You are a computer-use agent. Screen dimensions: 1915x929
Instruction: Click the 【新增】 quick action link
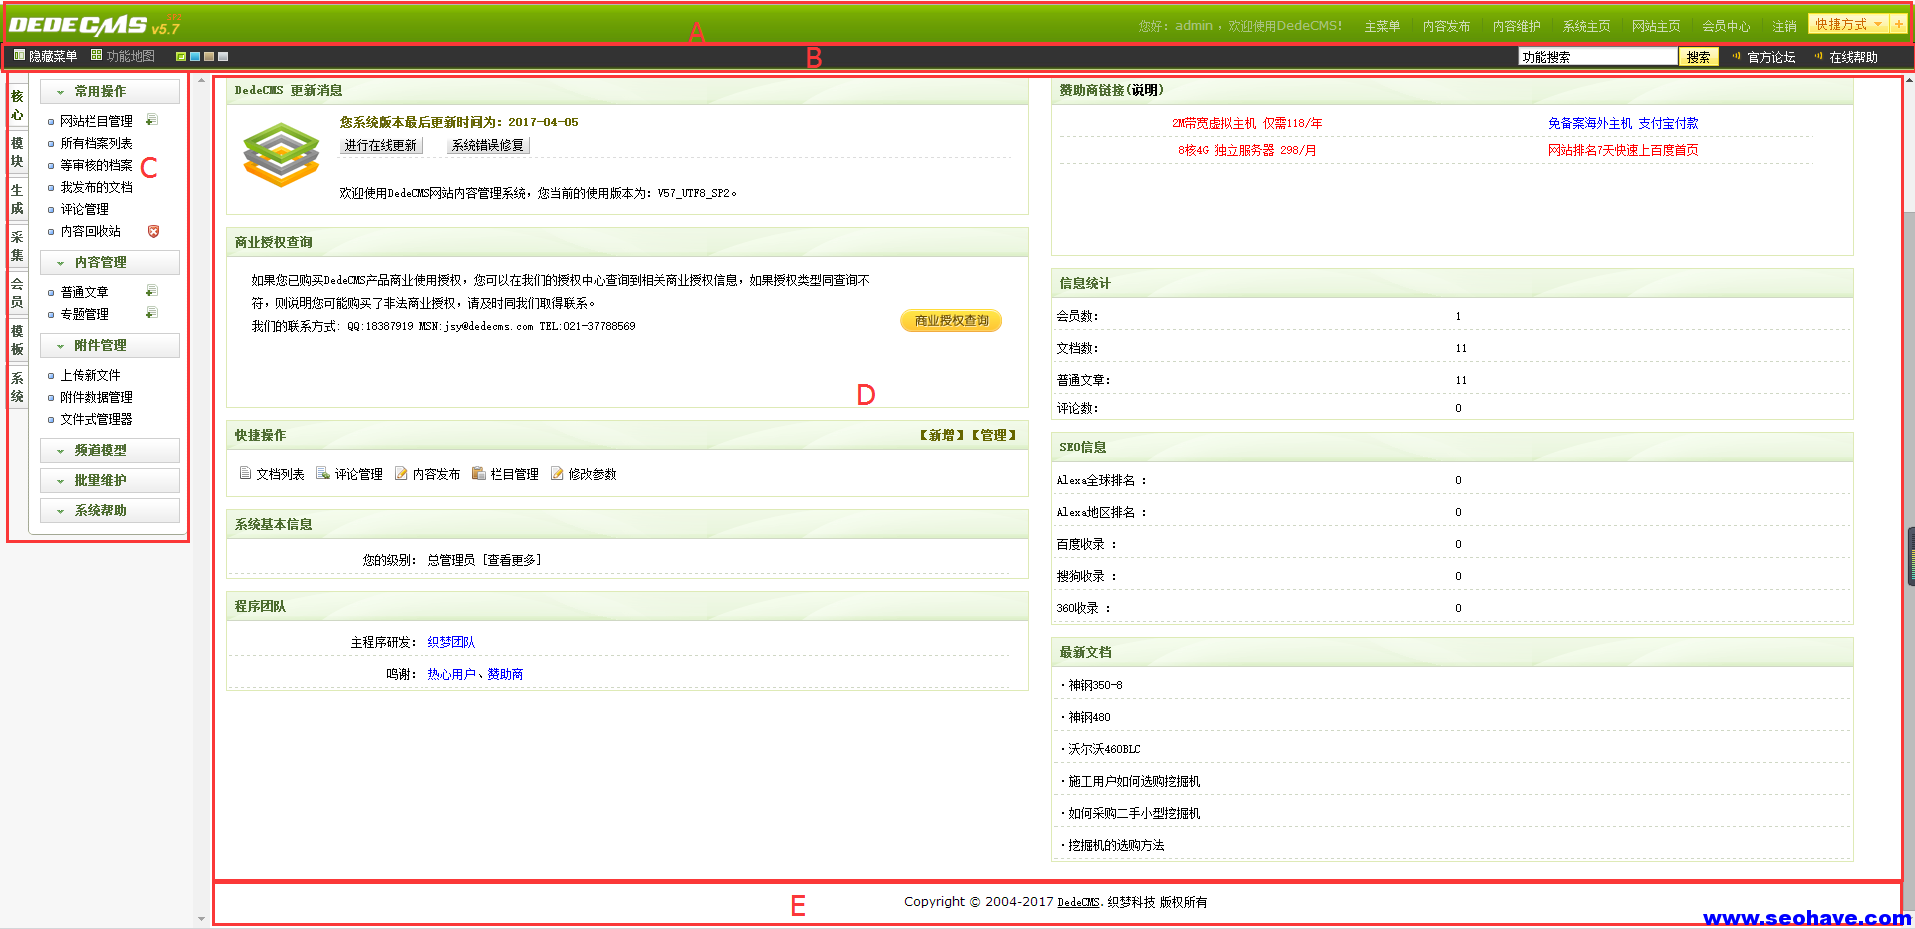941,435
